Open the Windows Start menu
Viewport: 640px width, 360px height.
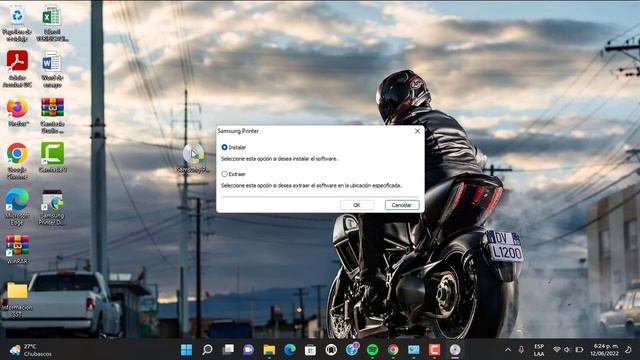(186, 350)
